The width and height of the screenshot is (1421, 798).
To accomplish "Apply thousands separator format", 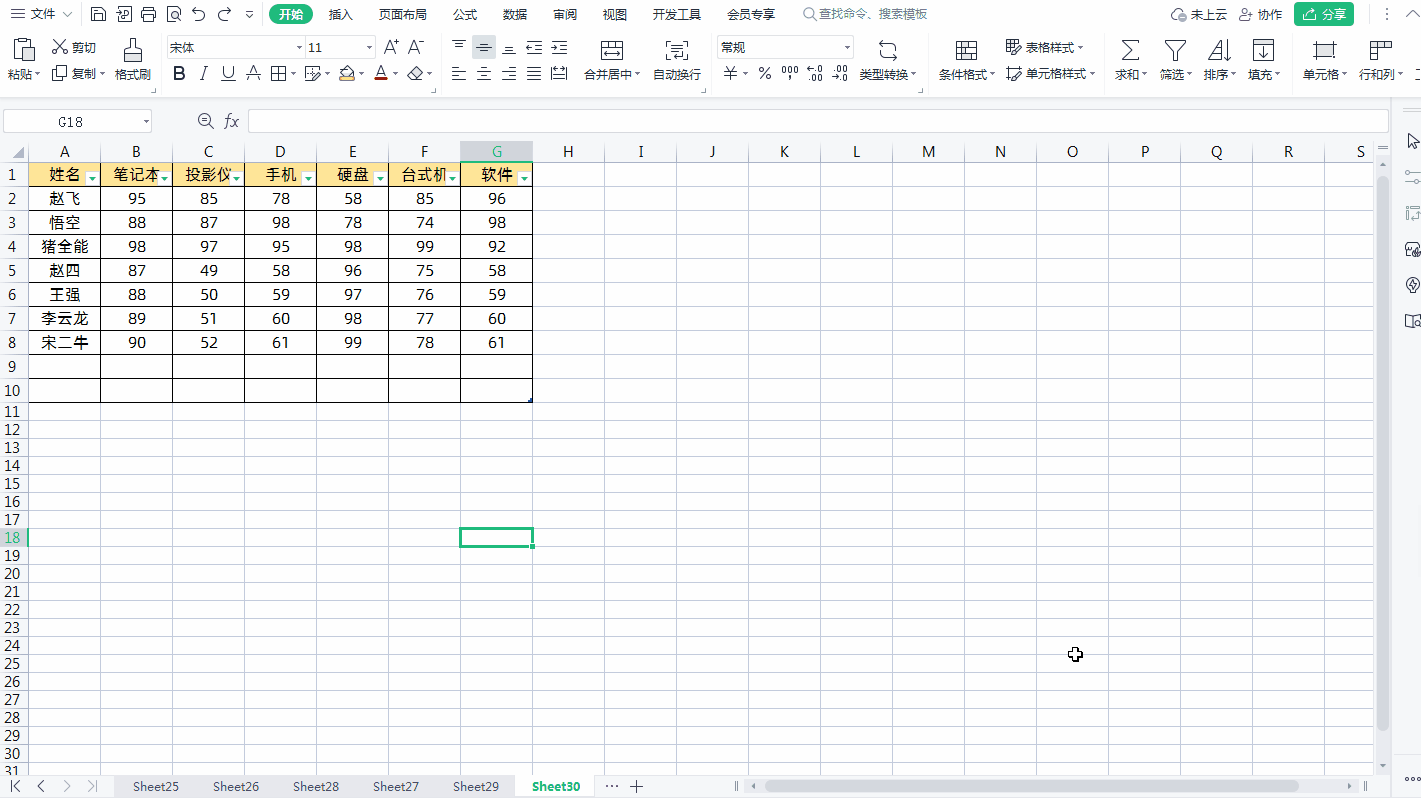I will click(x=790, y=73).
